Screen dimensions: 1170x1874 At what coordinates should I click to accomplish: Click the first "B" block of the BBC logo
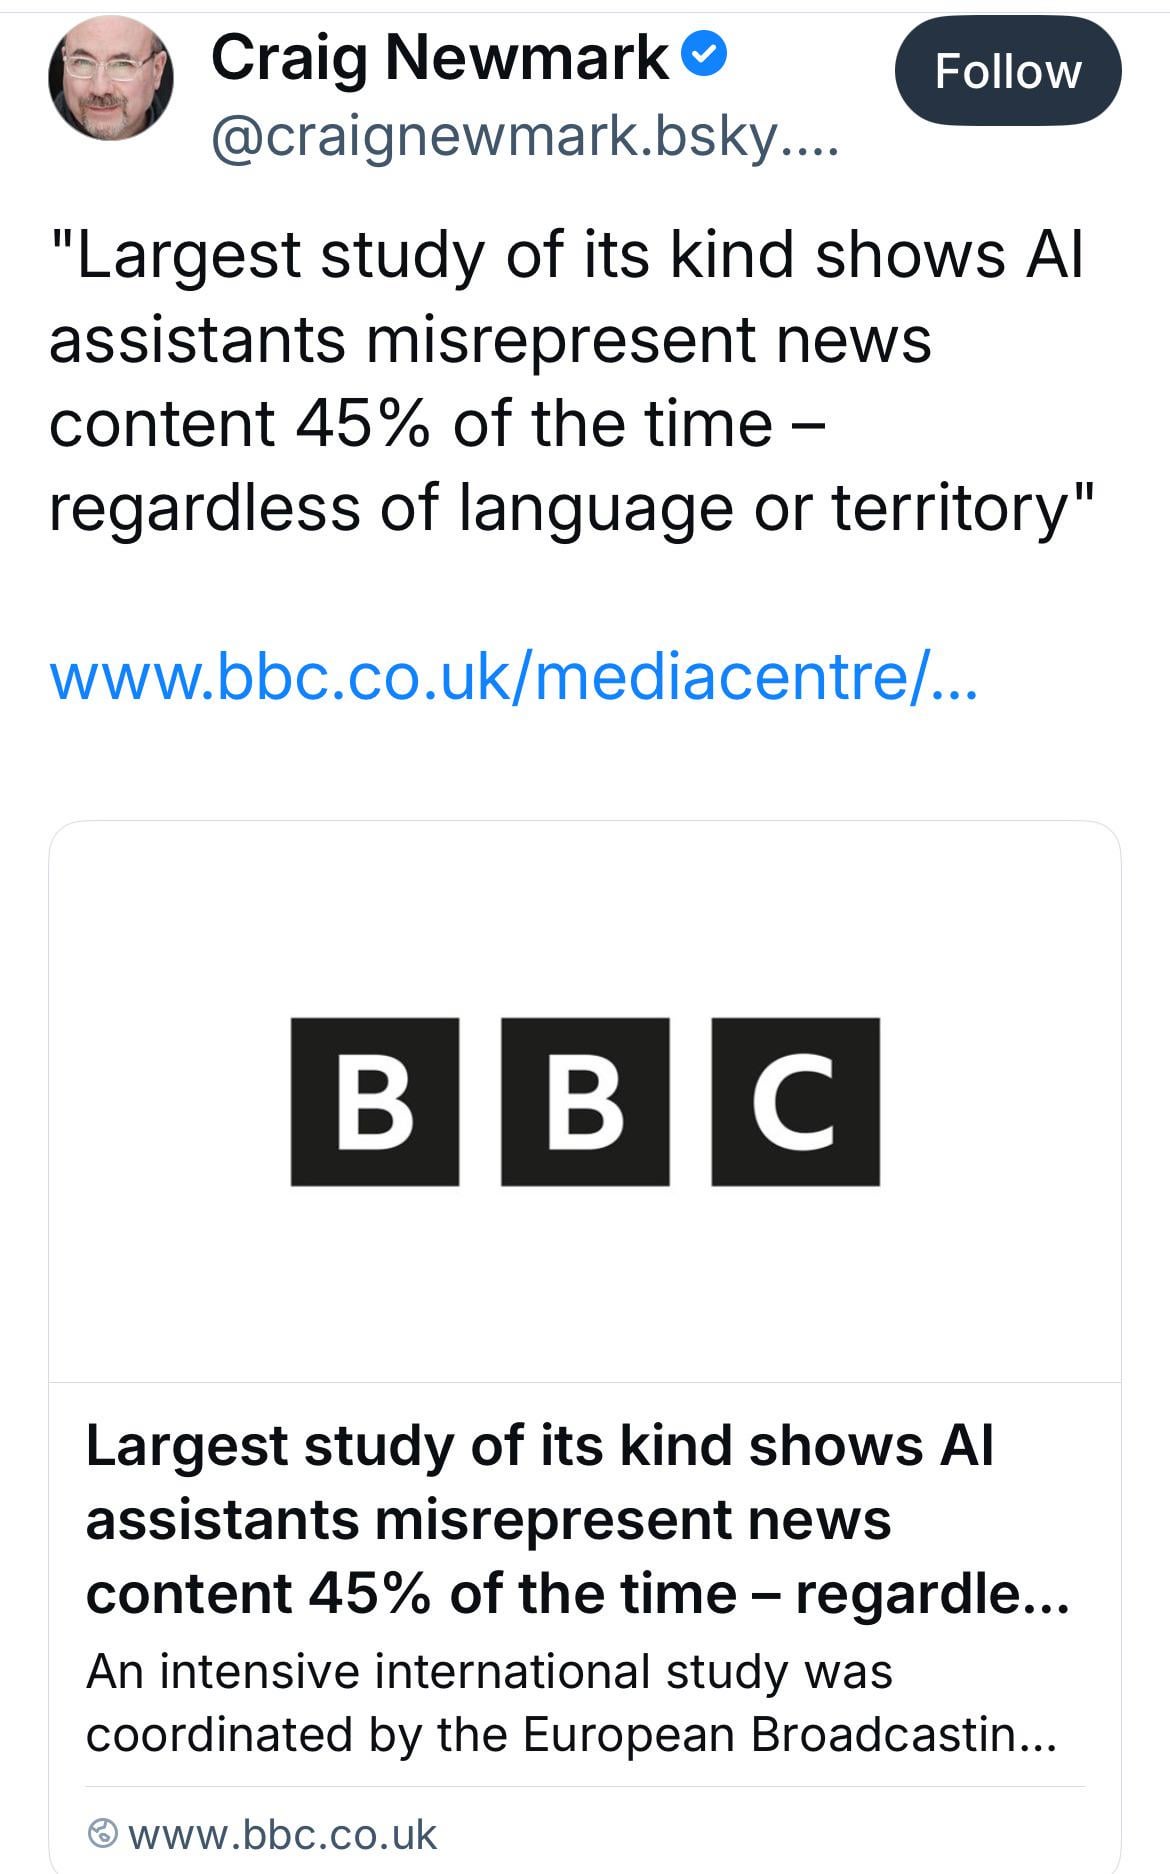[375, 1102]
